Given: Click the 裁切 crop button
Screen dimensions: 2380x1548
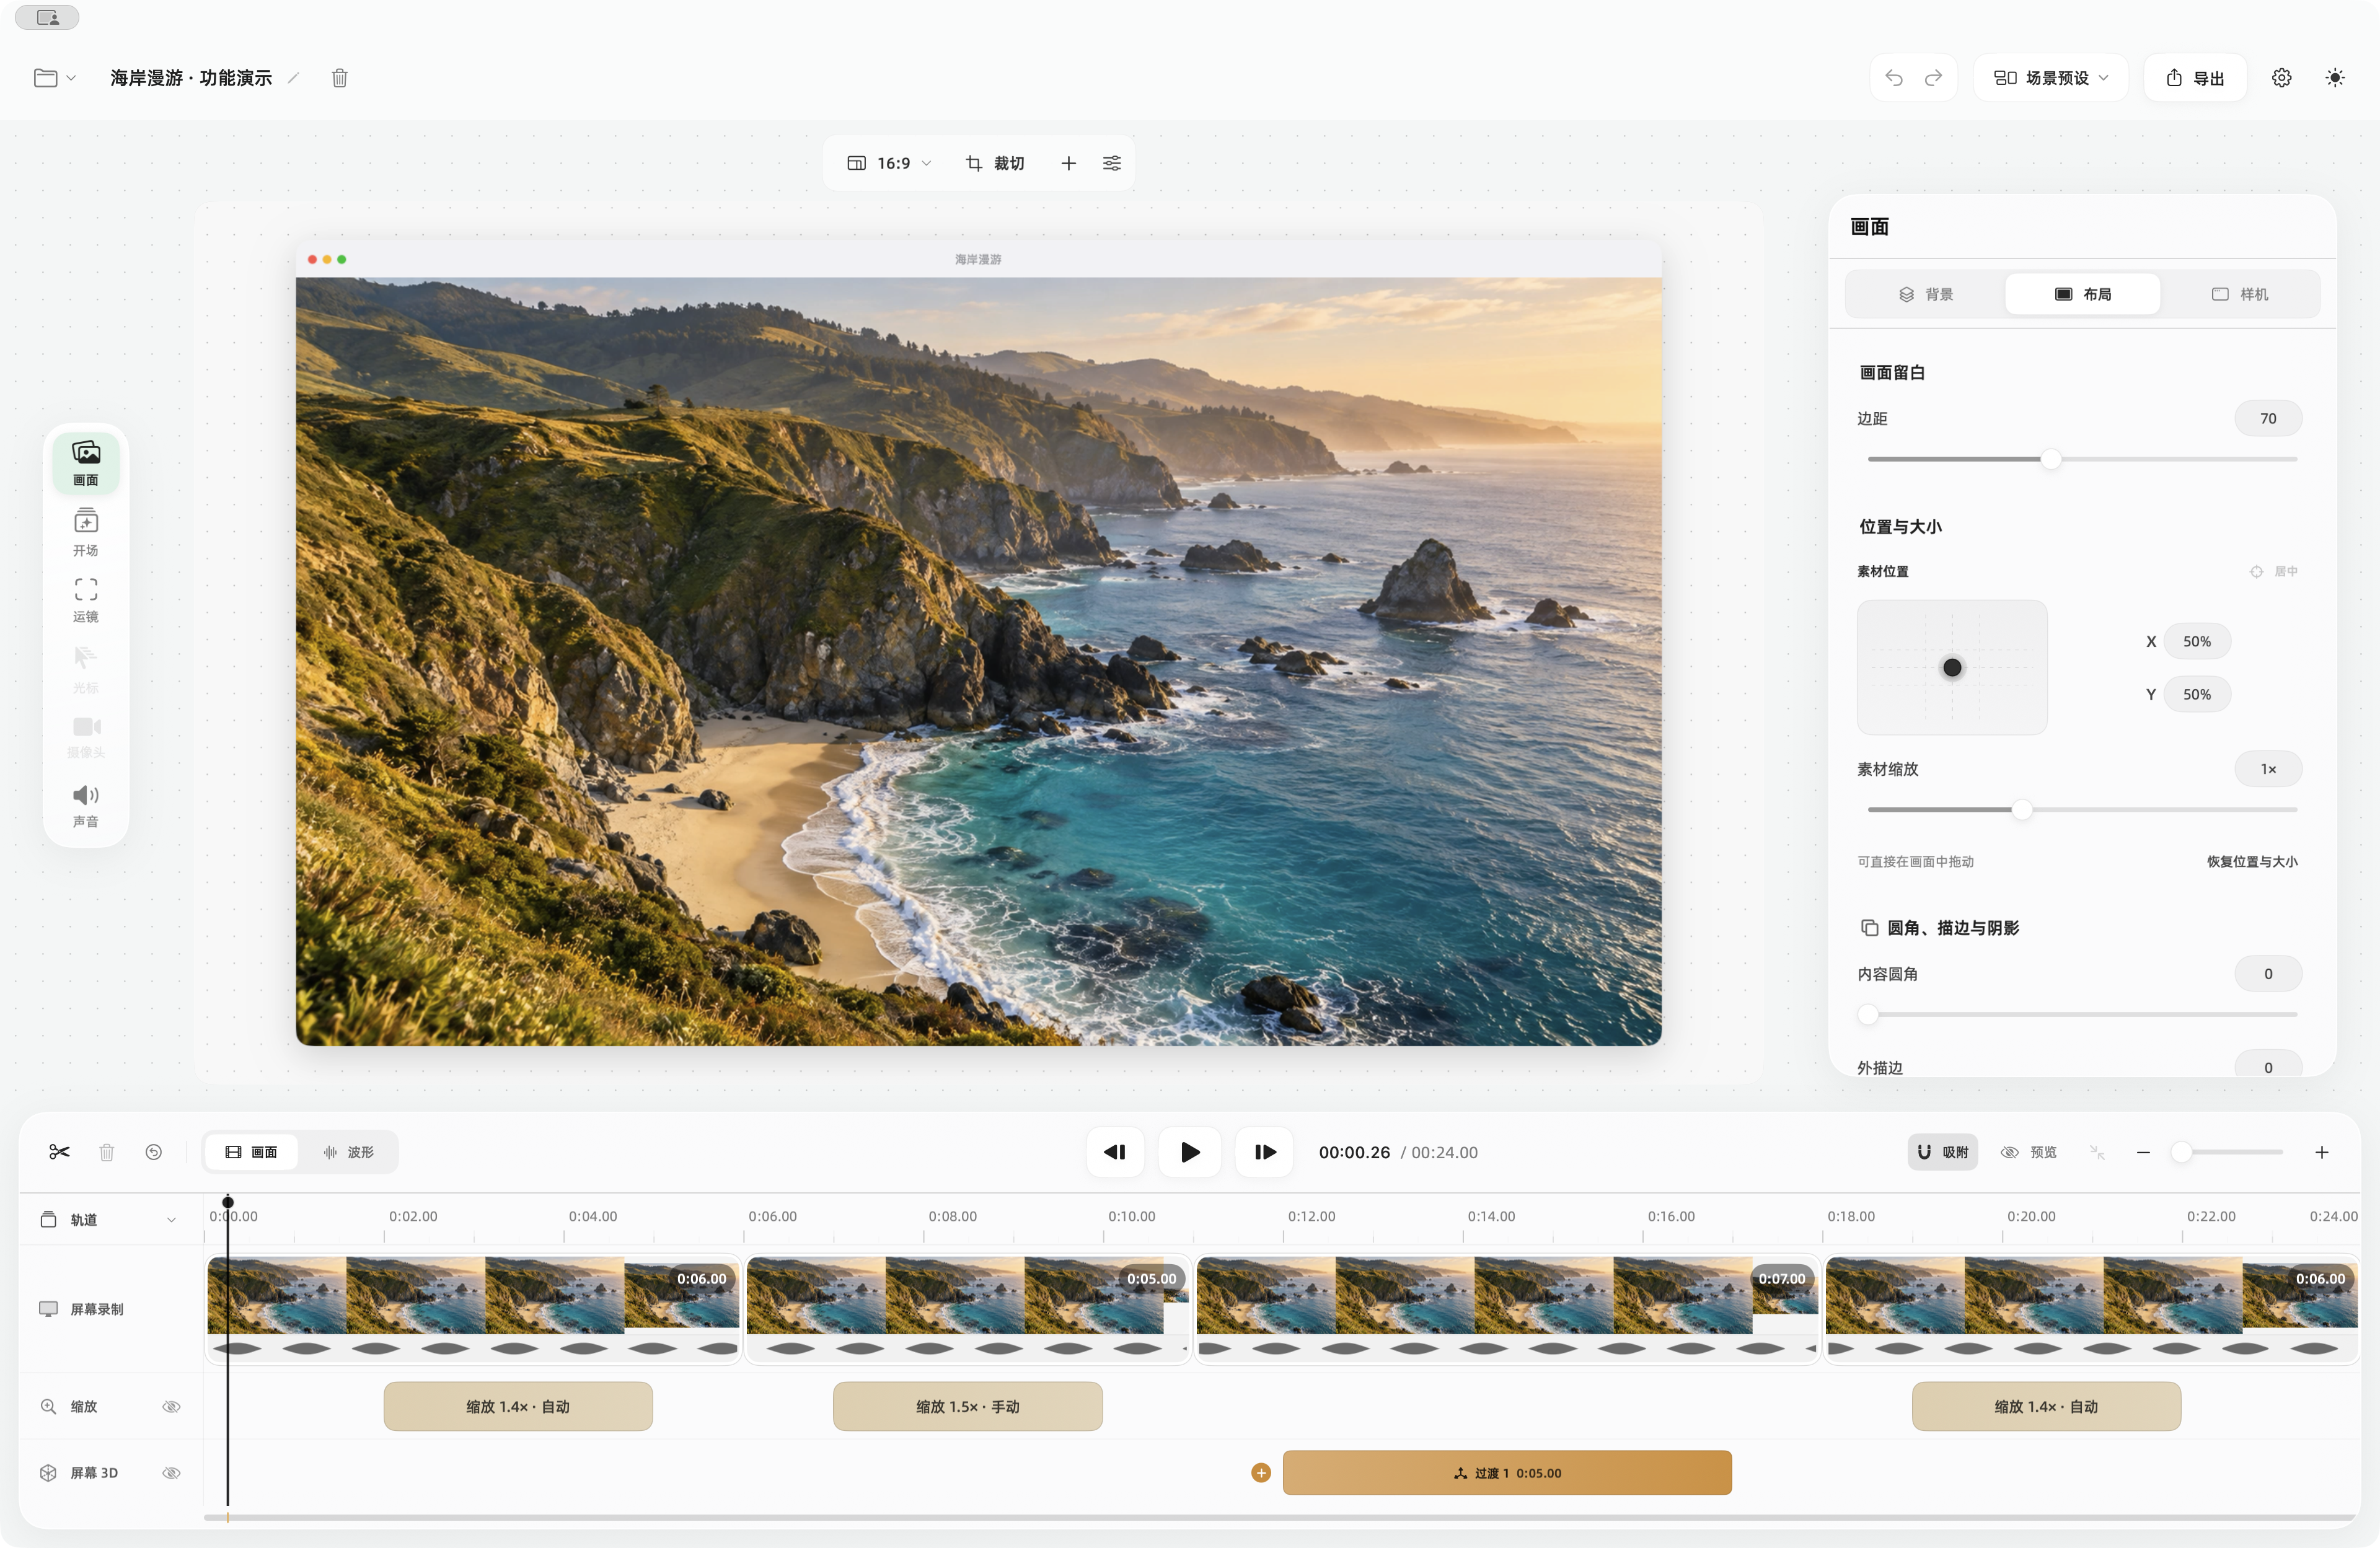Looking at the screenshot, I should click(995, 163).
